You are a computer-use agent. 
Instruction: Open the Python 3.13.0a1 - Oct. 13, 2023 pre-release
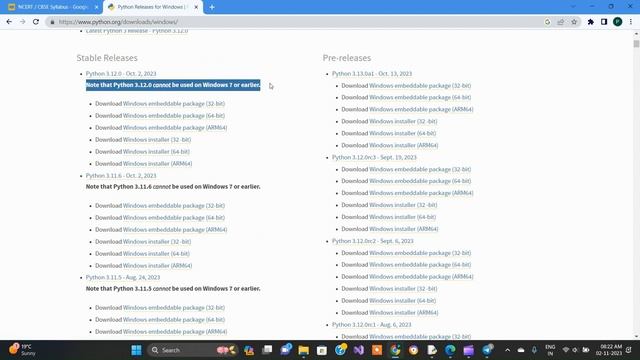point(372,73)
